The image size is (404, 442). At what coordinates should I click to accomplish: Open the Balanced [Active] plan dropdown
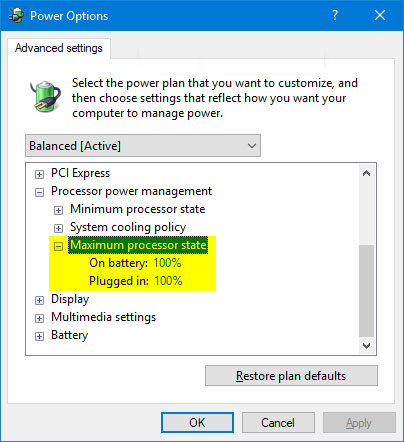tap(143, 146)
